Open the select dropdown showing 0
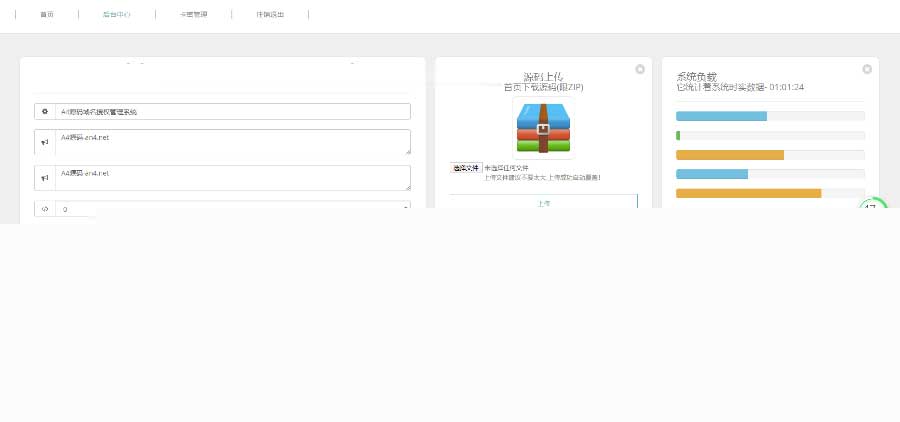Viewport: 900px width, 422px height. click(x=232, y=209)
